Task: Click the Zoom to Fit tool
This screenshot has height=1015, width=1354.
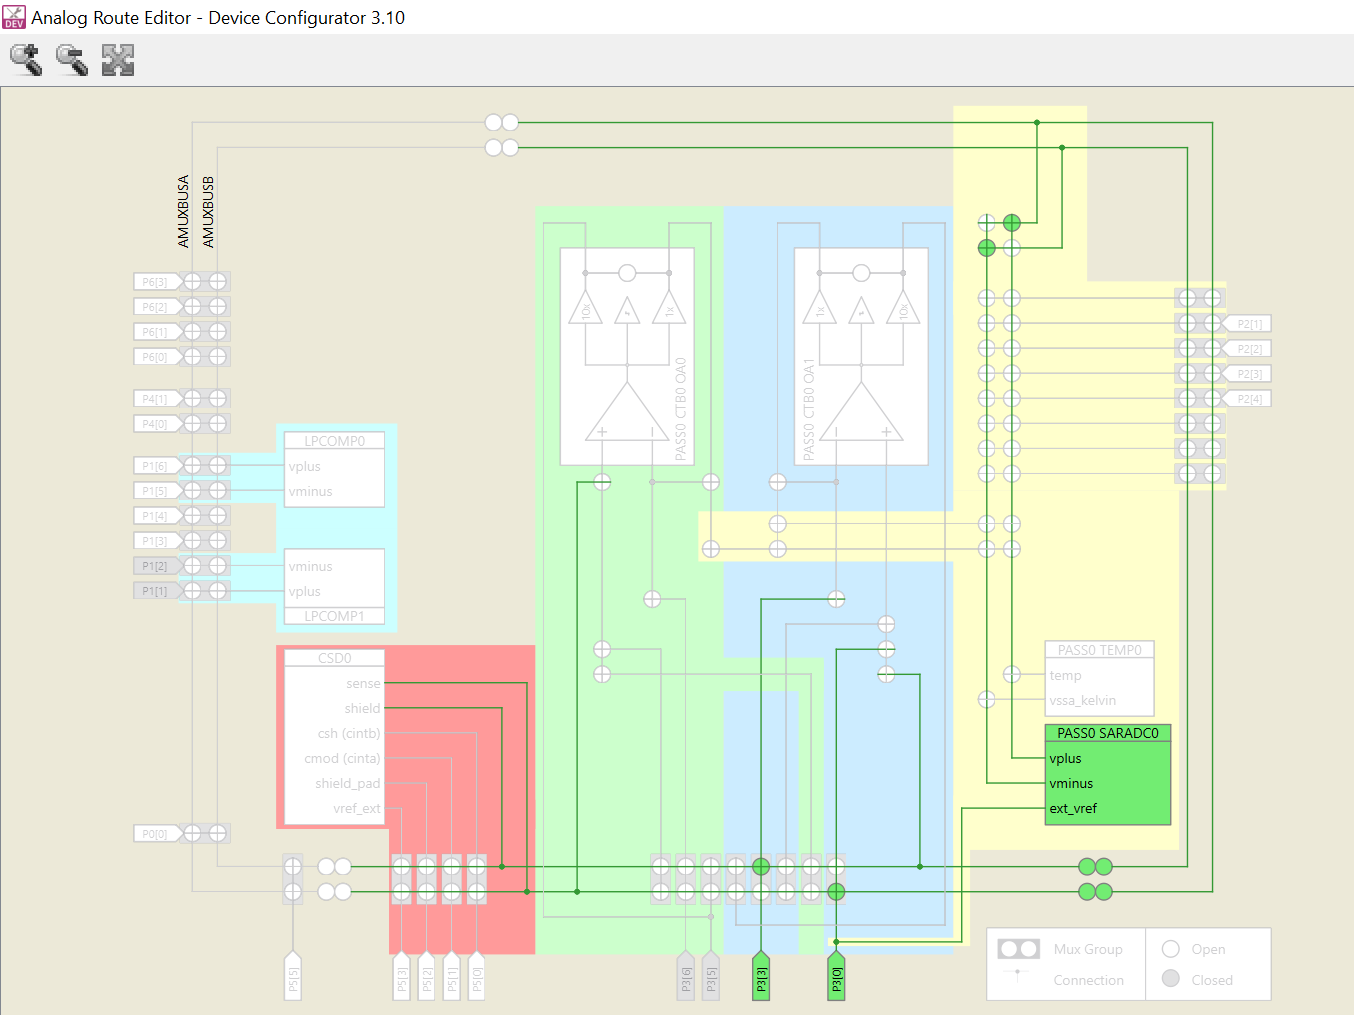Action: click(x=118, y=60)
